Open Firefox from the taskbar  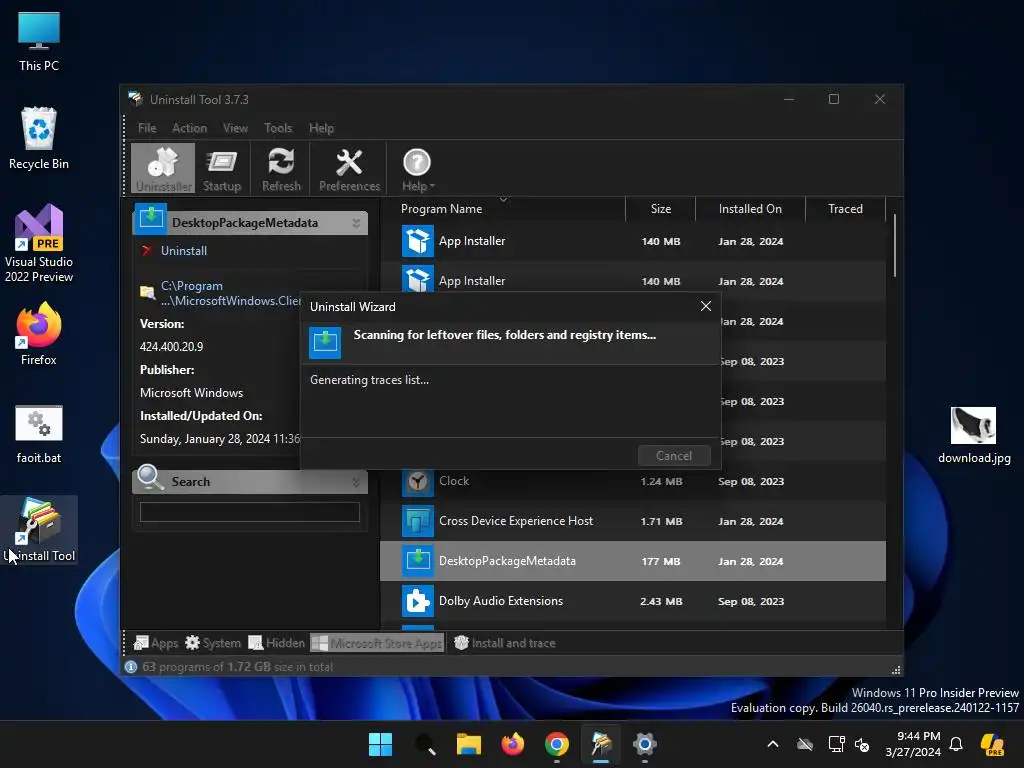(513, 744)
